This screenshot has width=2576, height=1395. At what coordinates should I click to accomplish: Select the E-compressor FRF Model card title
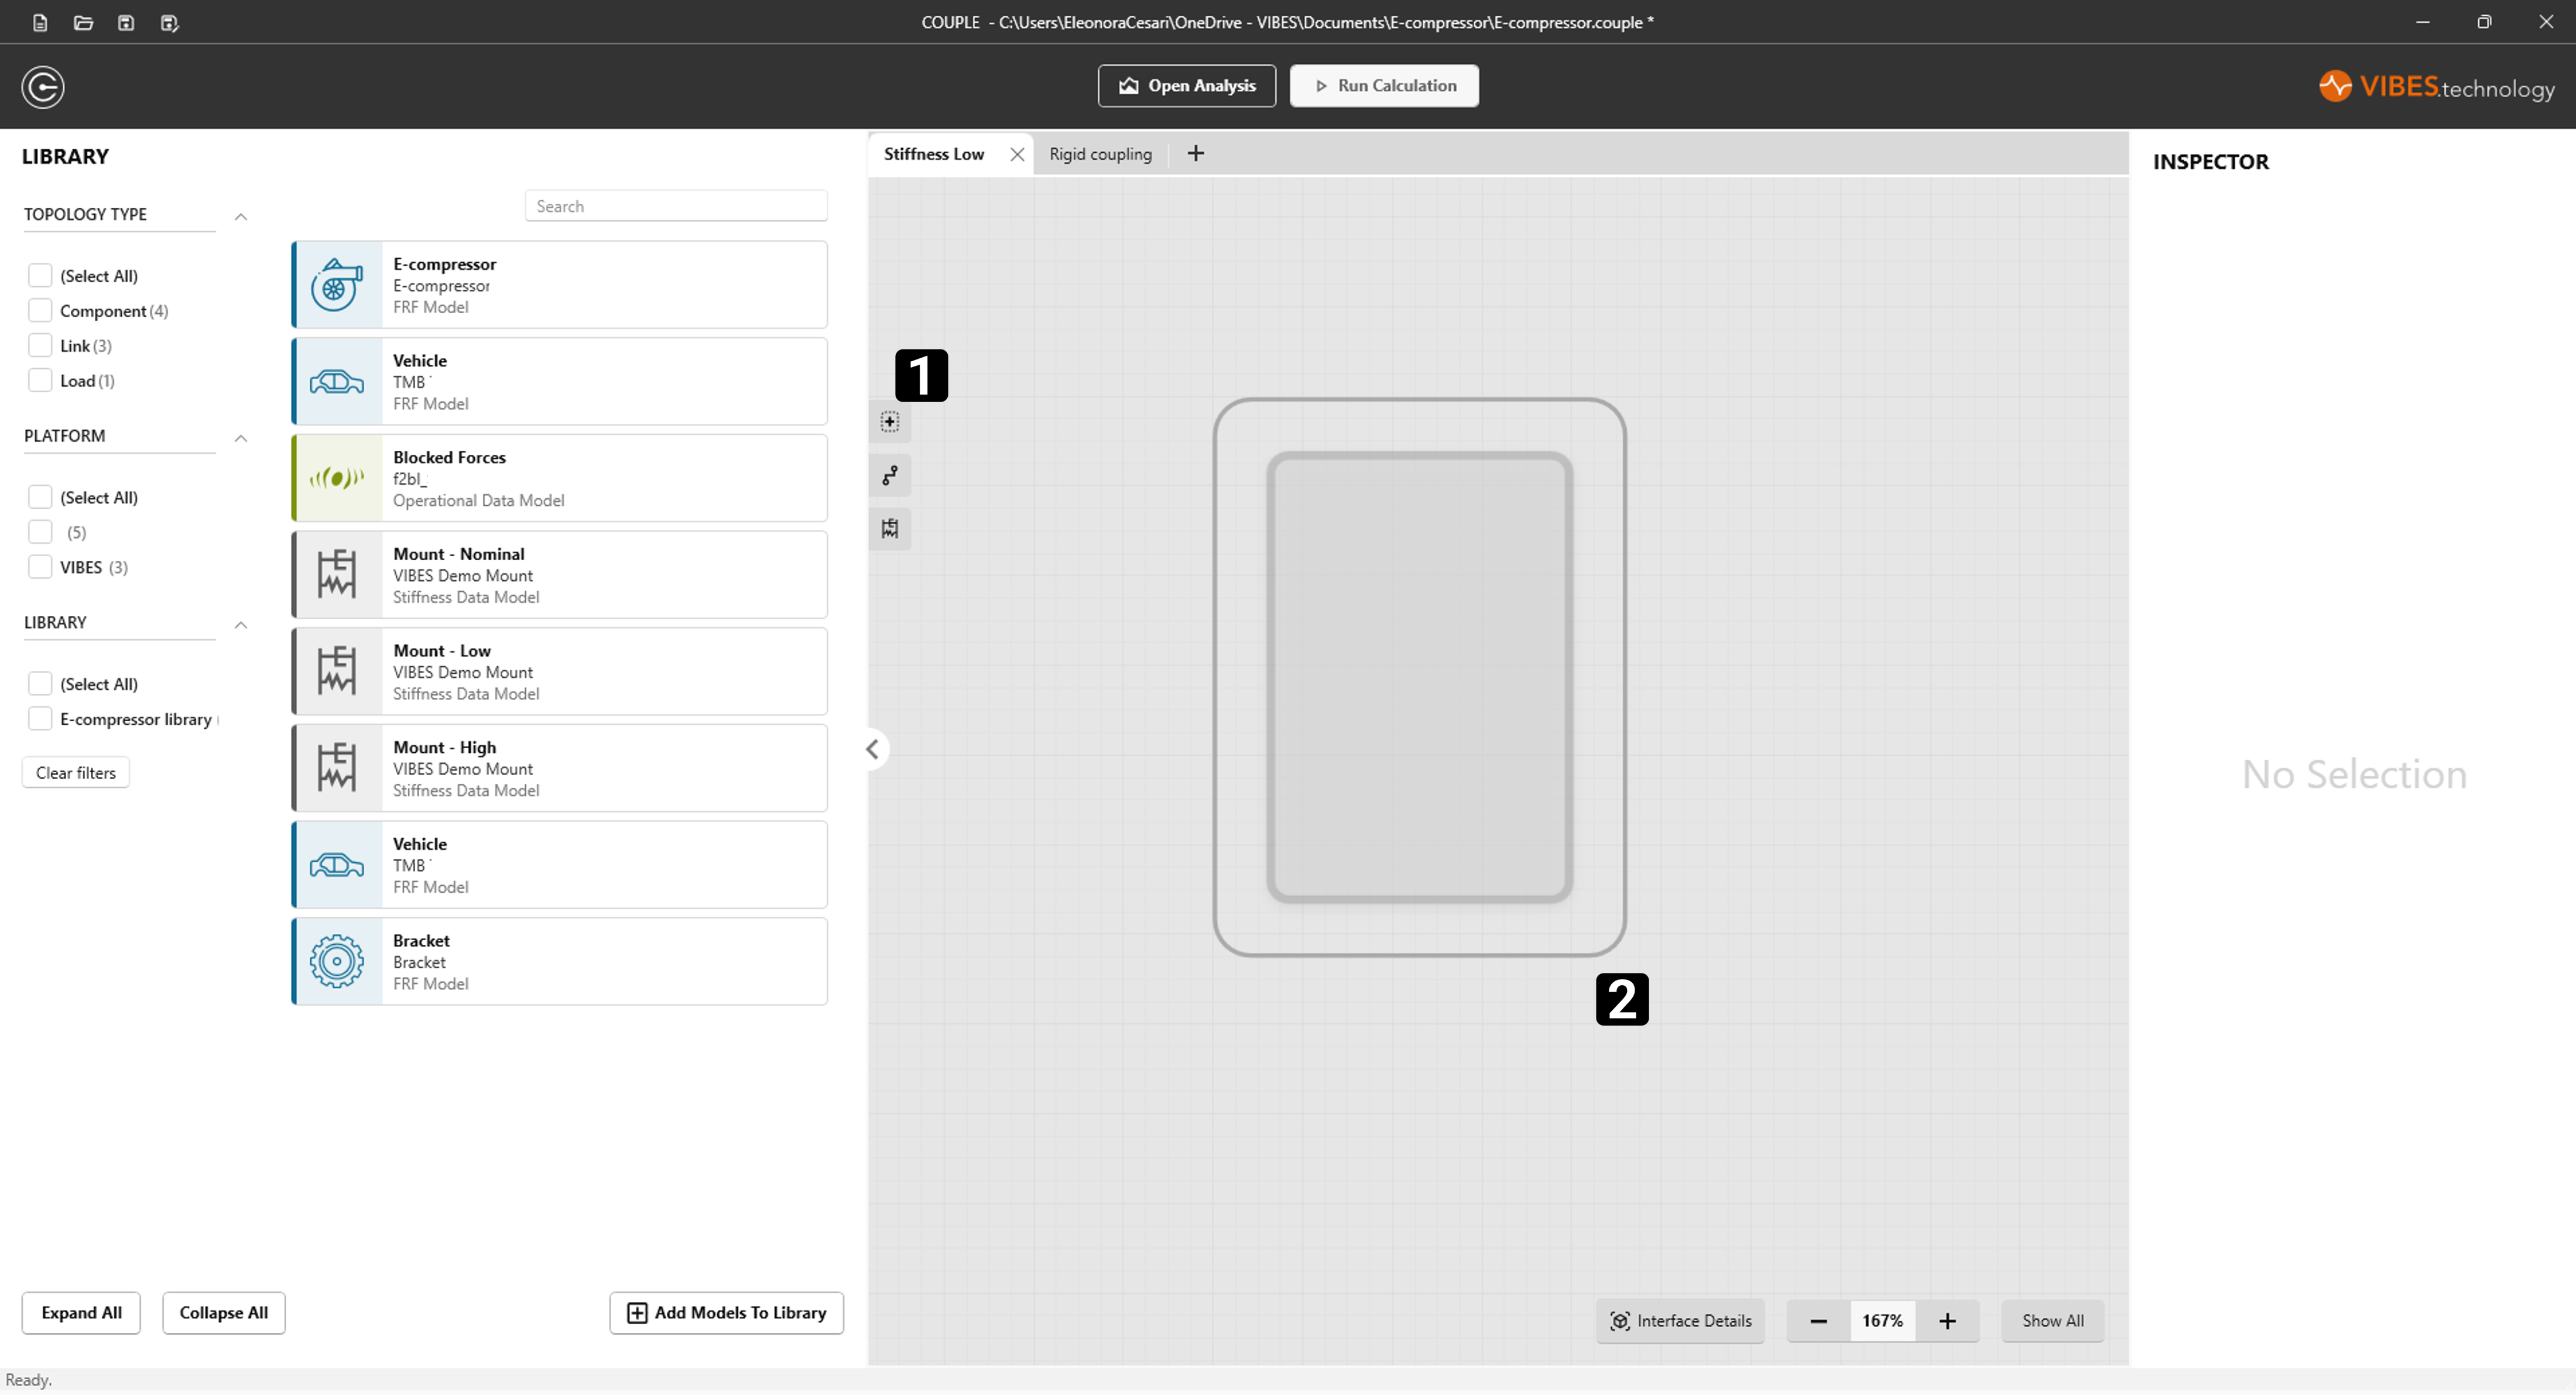tap(445, 264)
